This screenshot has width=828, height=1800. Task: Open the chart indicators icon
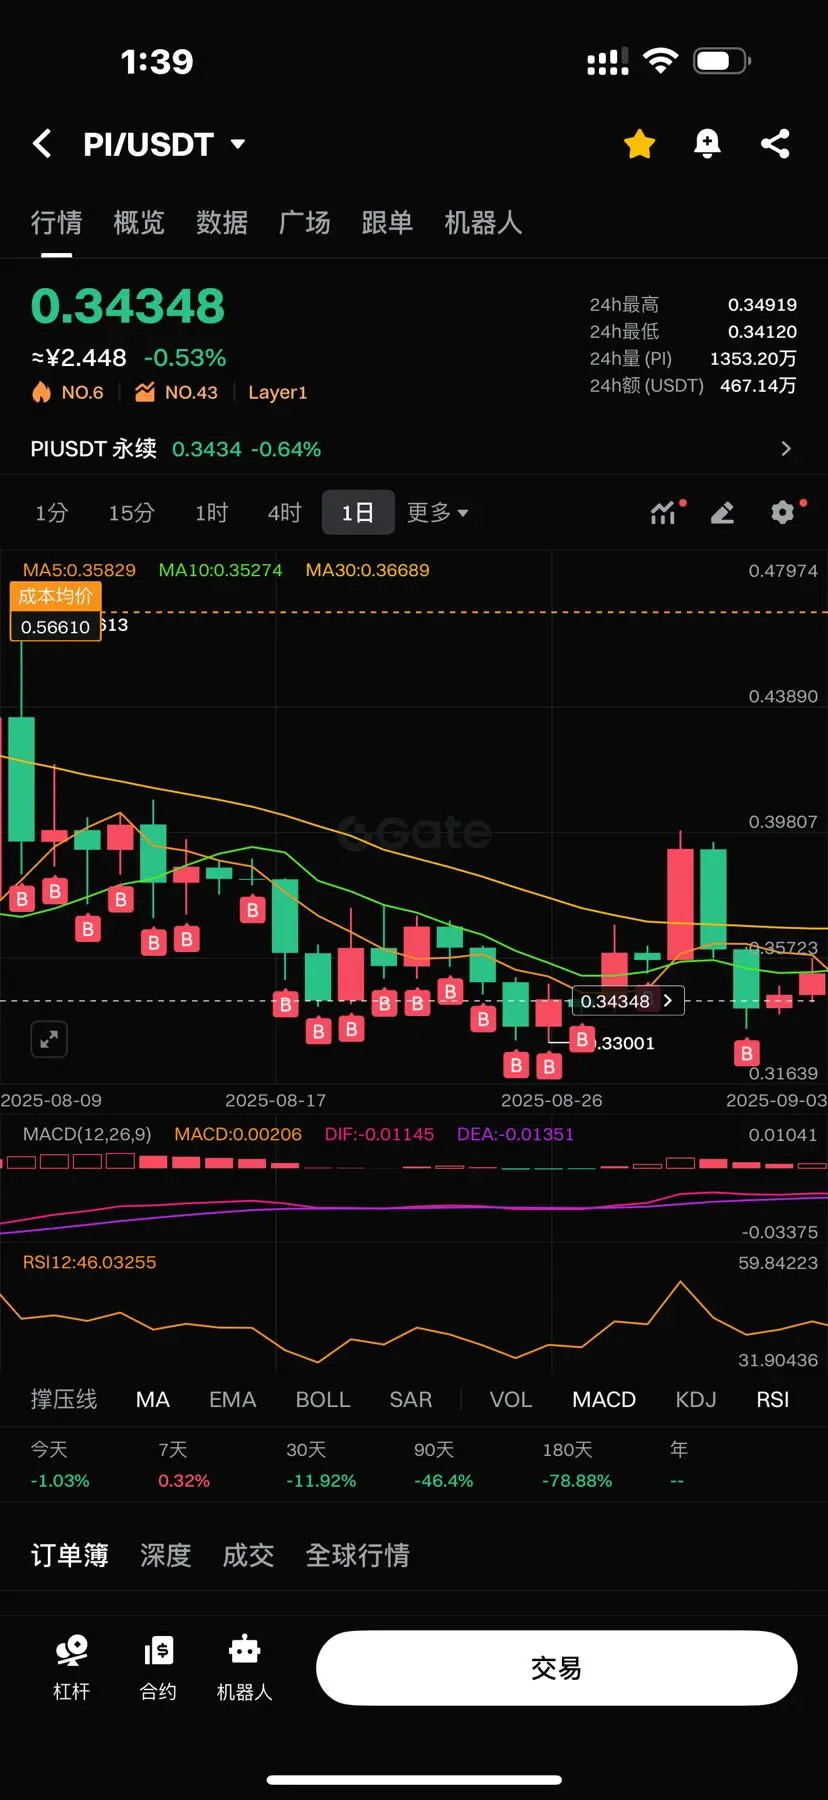[x=664, y=513]
